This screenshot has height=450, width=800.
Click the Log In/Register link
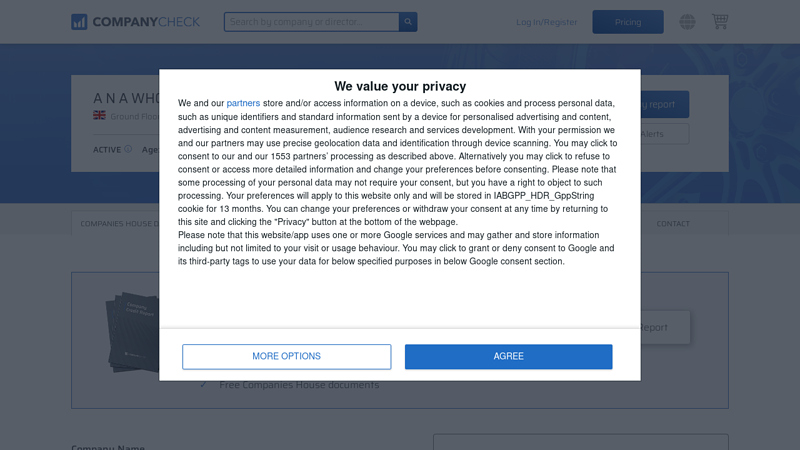click(x=547, y=22)
